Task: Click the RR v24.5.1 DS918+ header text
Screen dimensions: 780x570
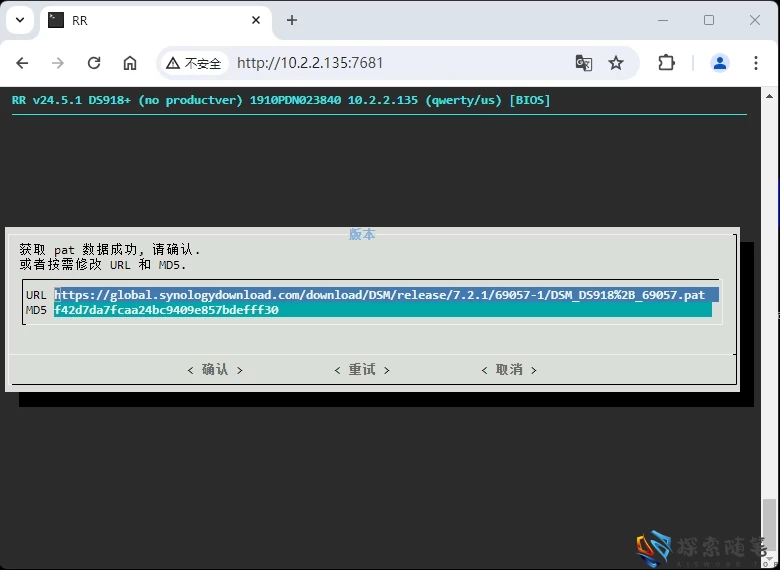Action: pyautogui.click(x=281, y=100)
